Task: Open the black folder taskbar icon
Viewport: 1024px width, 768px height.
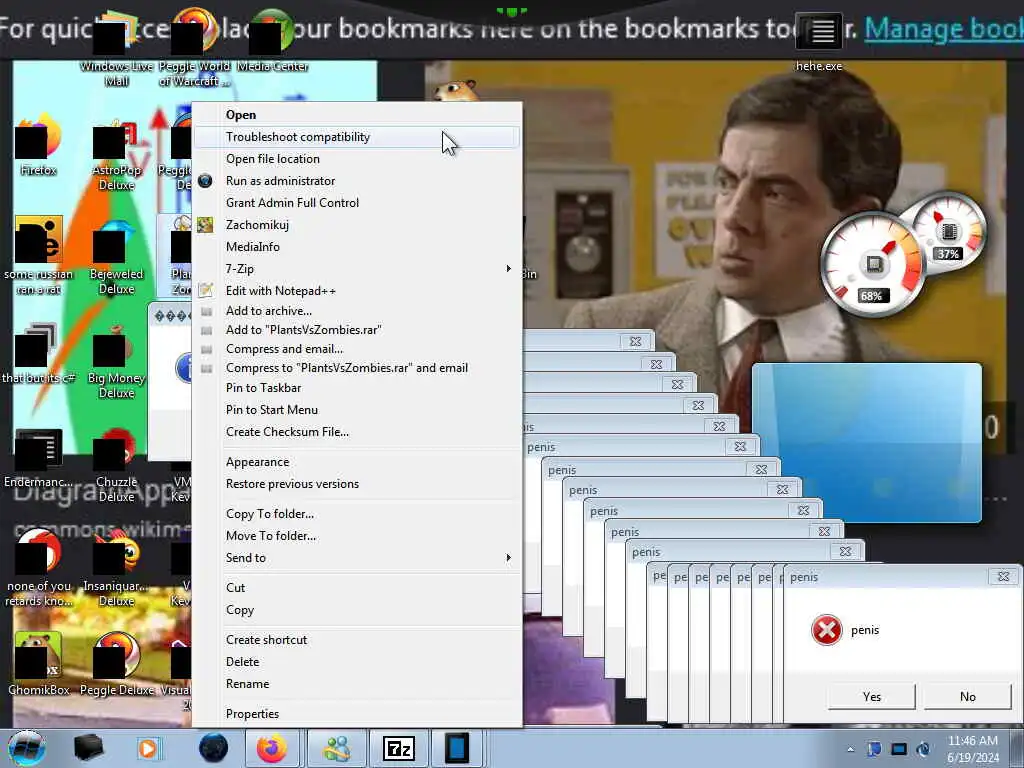Action: coord(88,748)
